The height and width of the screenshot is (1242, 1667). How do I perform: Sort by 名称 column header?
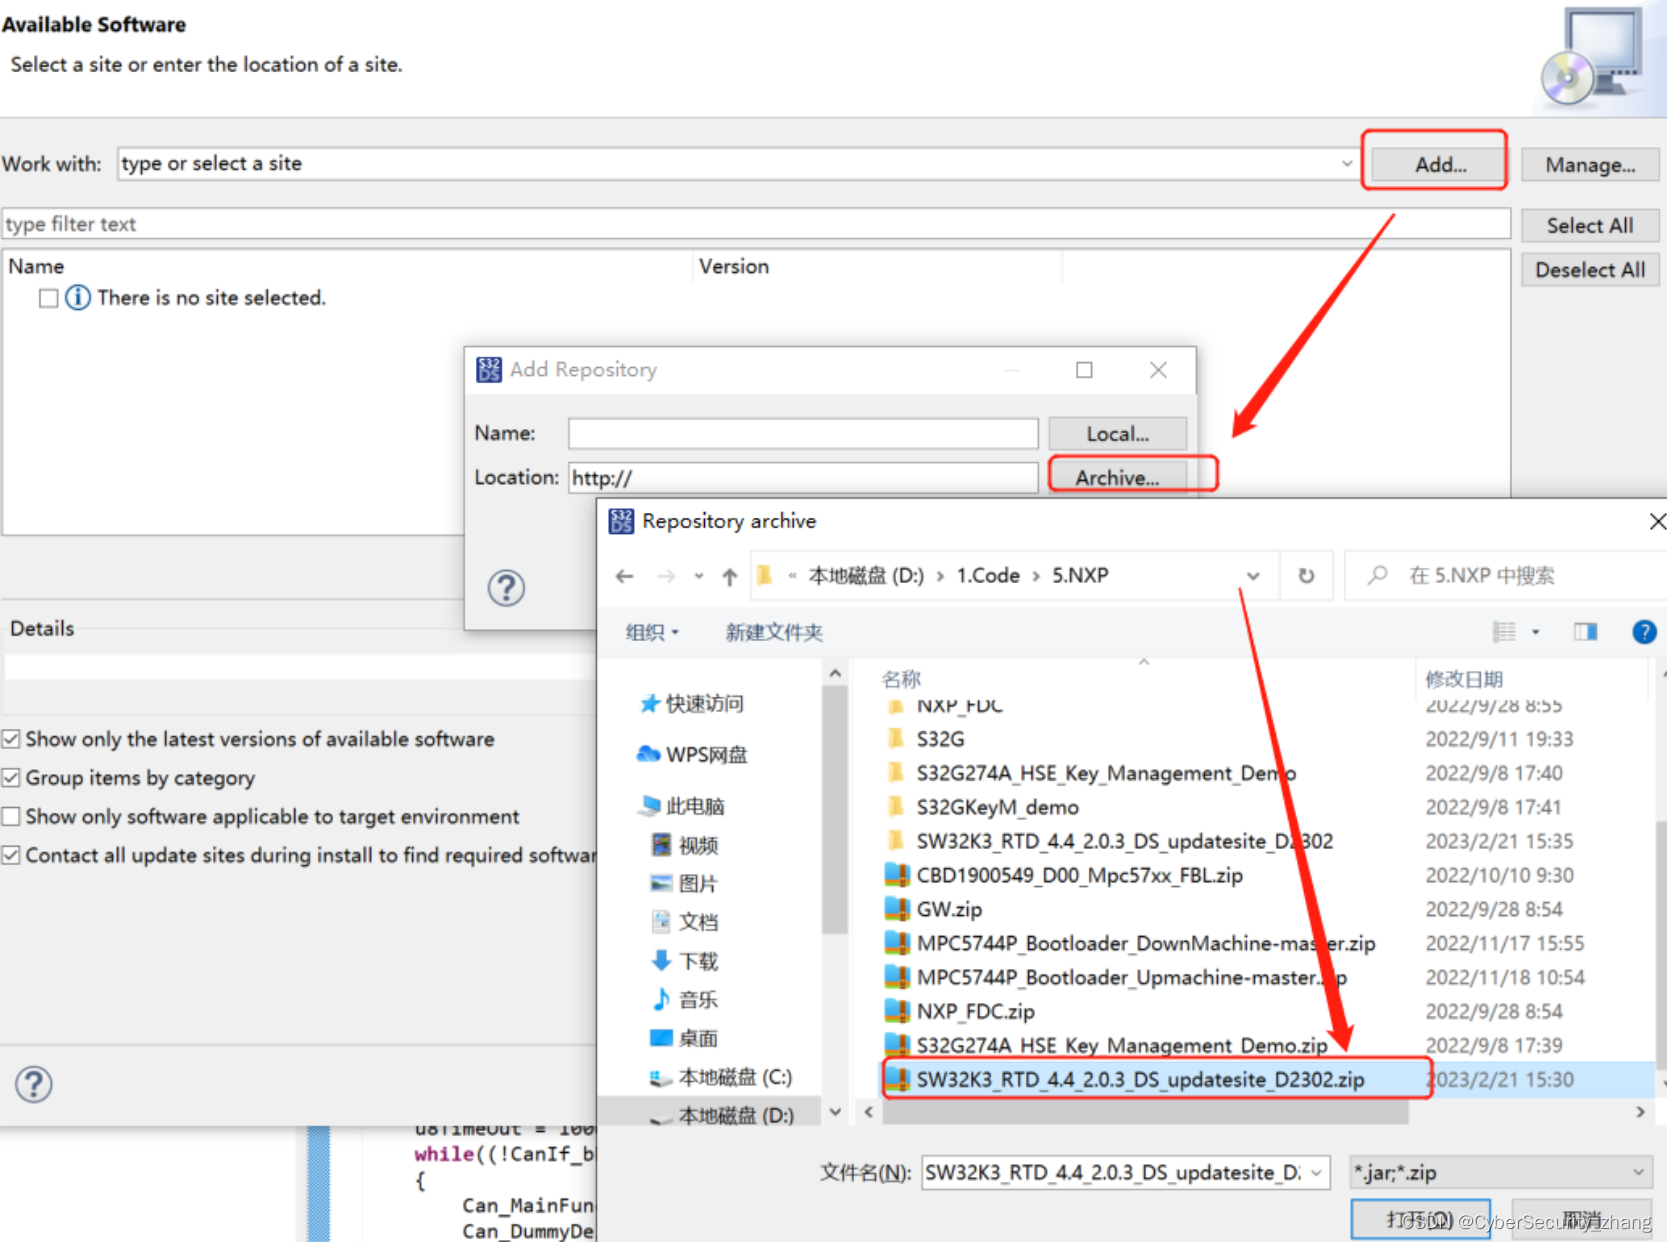click(901, 679)
